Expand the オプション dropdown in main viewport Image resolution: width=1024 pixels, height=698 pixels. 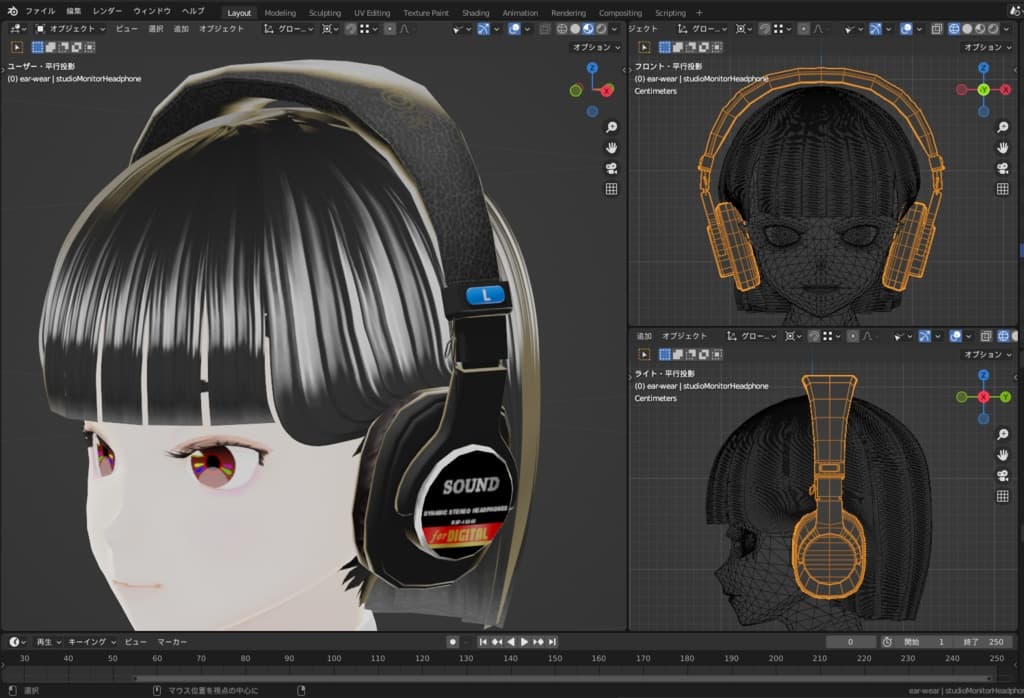596,47
